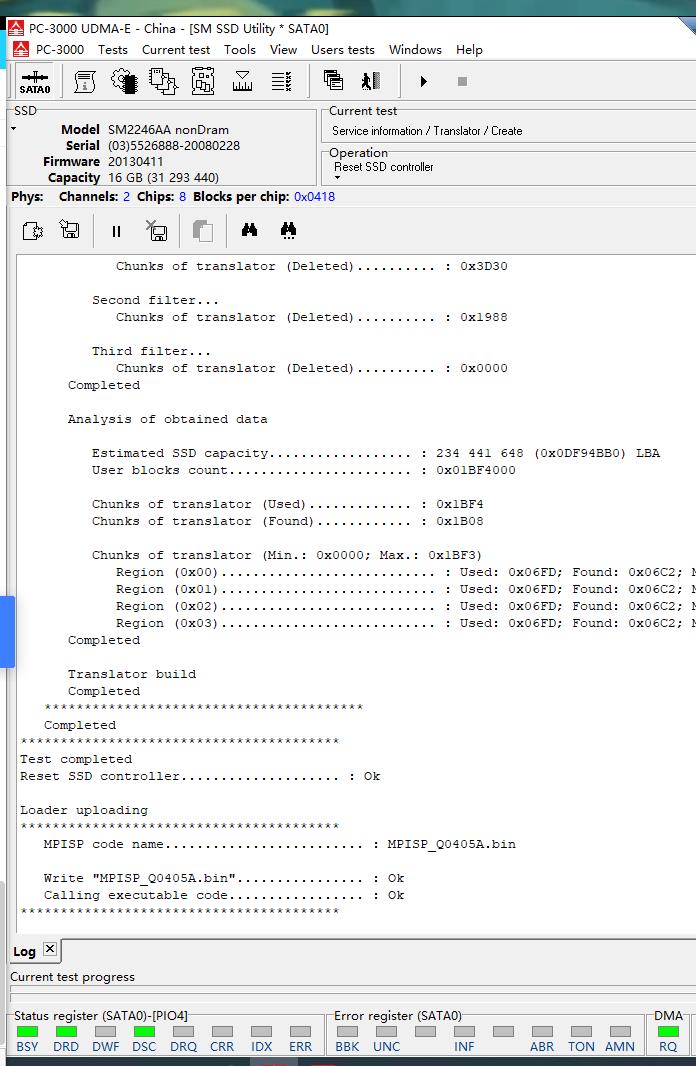The image size is (696, 1066).
Task: Click the serial number (03)5526888-20080228
Action: tap(174, 145)
